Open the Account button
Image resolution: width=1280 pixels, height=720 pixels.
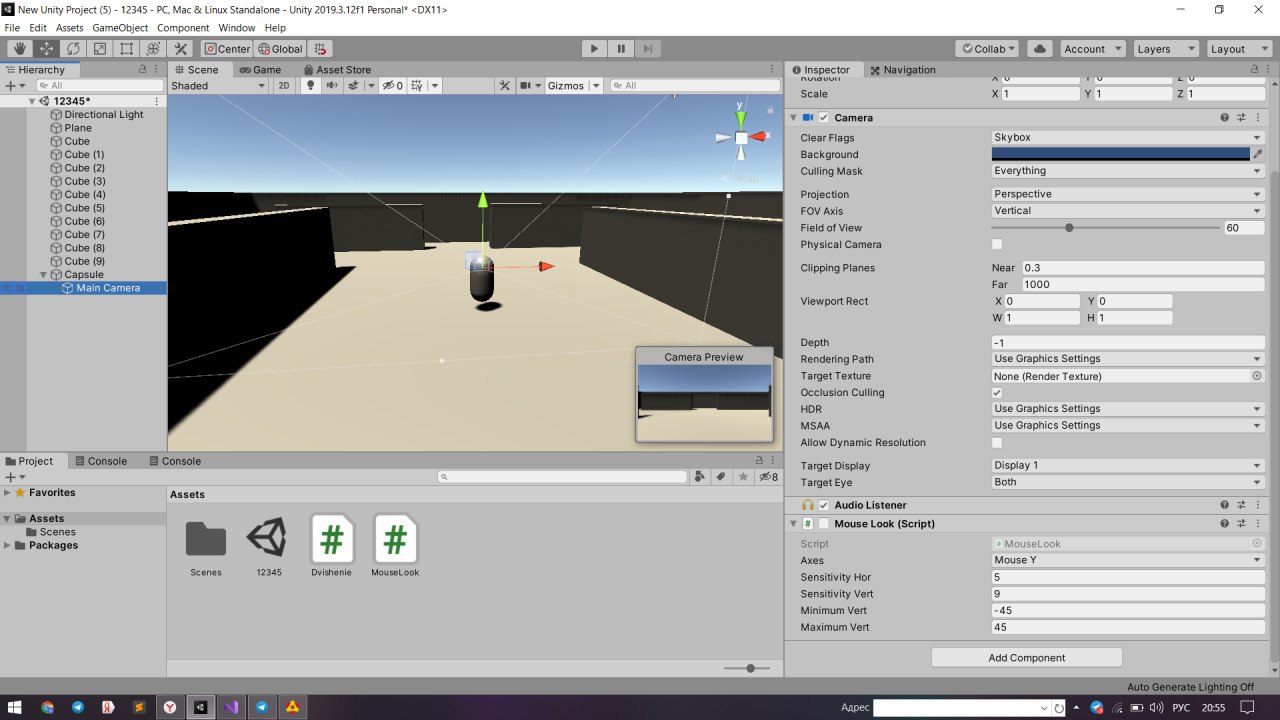coord(1092,48)
